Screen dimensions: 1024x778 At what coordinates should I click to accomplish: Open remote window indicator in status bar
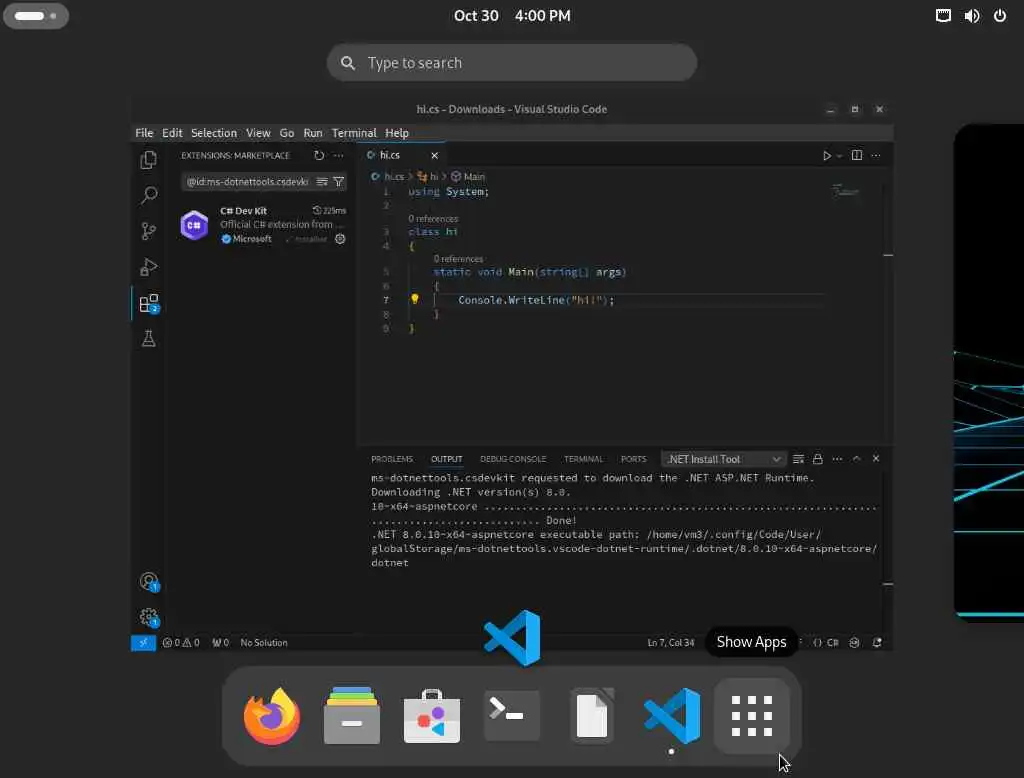pyautogui.click(x=143, y=643)
